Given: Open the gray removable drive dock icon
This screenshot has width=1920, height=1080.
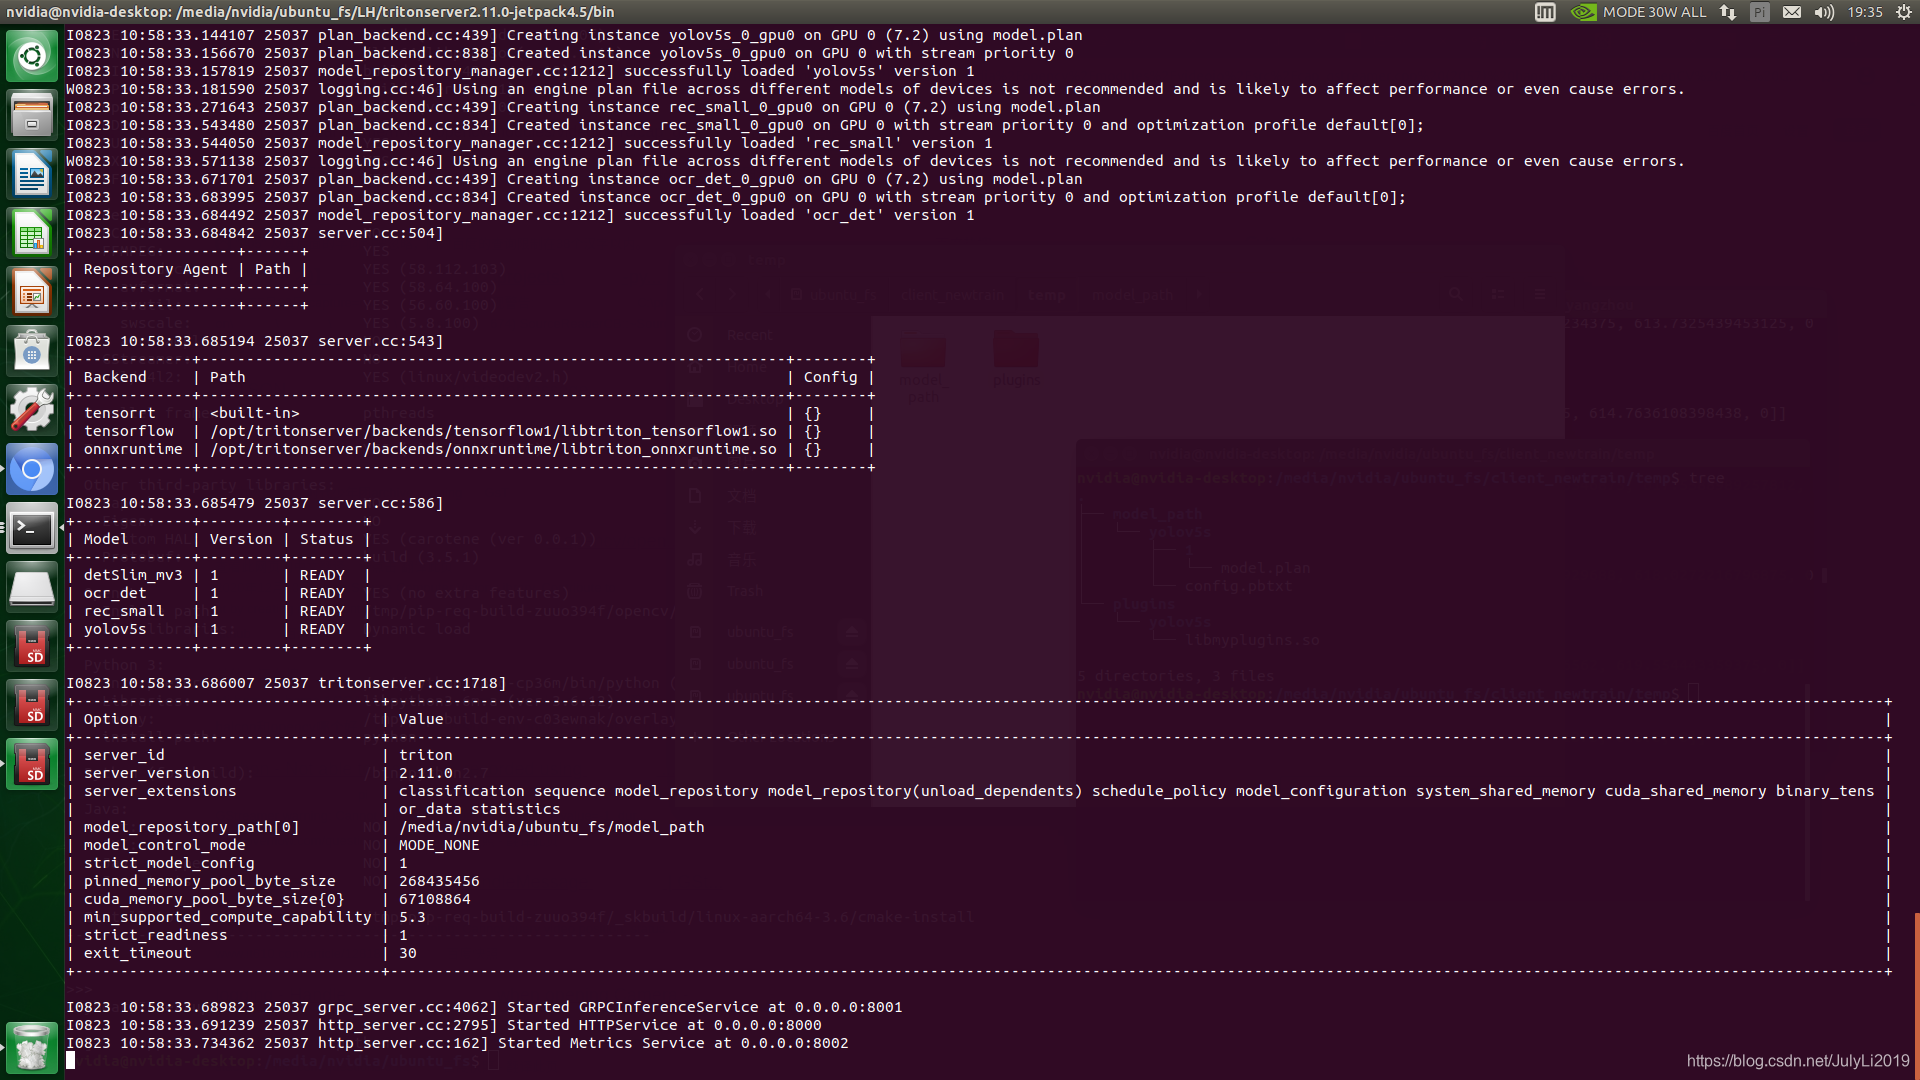Looking at the screenshot, I should [x=32, y=587].
